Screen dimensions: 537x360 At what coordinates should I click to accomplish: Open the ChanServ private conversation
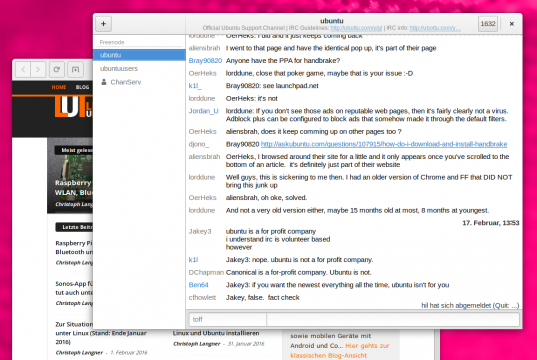[x=139, y=82]
